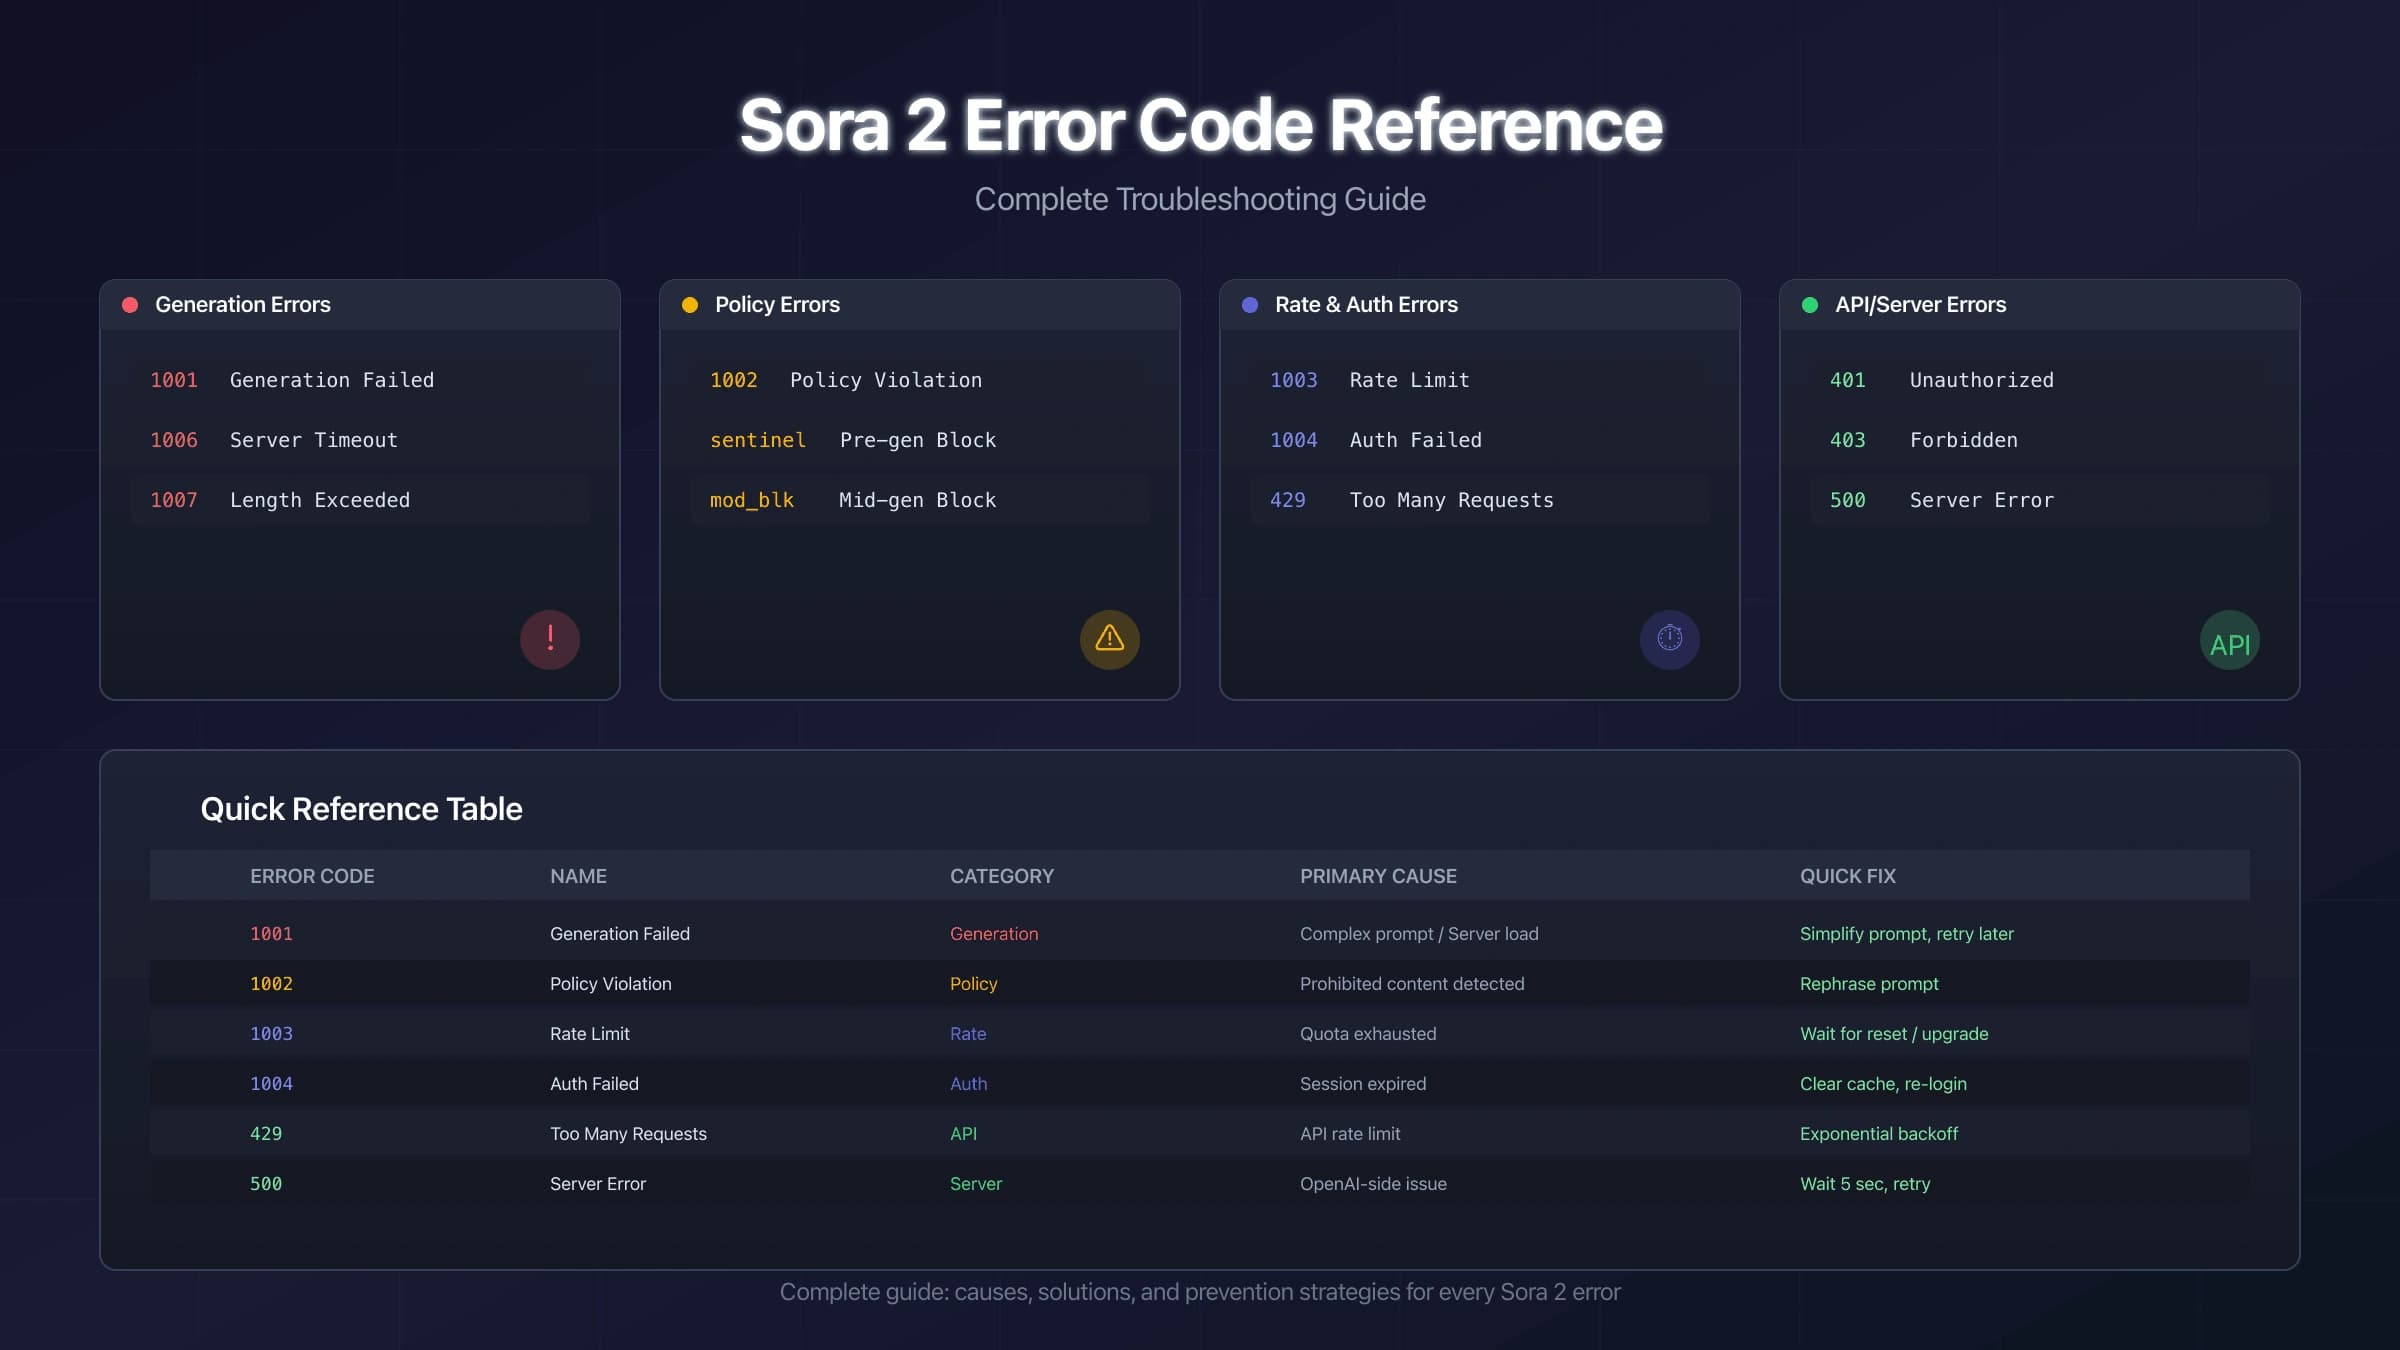Click the Rate category cell
This screenshot has height=1350, width=2400.
pyautogui.click(x=968, y=1034)
